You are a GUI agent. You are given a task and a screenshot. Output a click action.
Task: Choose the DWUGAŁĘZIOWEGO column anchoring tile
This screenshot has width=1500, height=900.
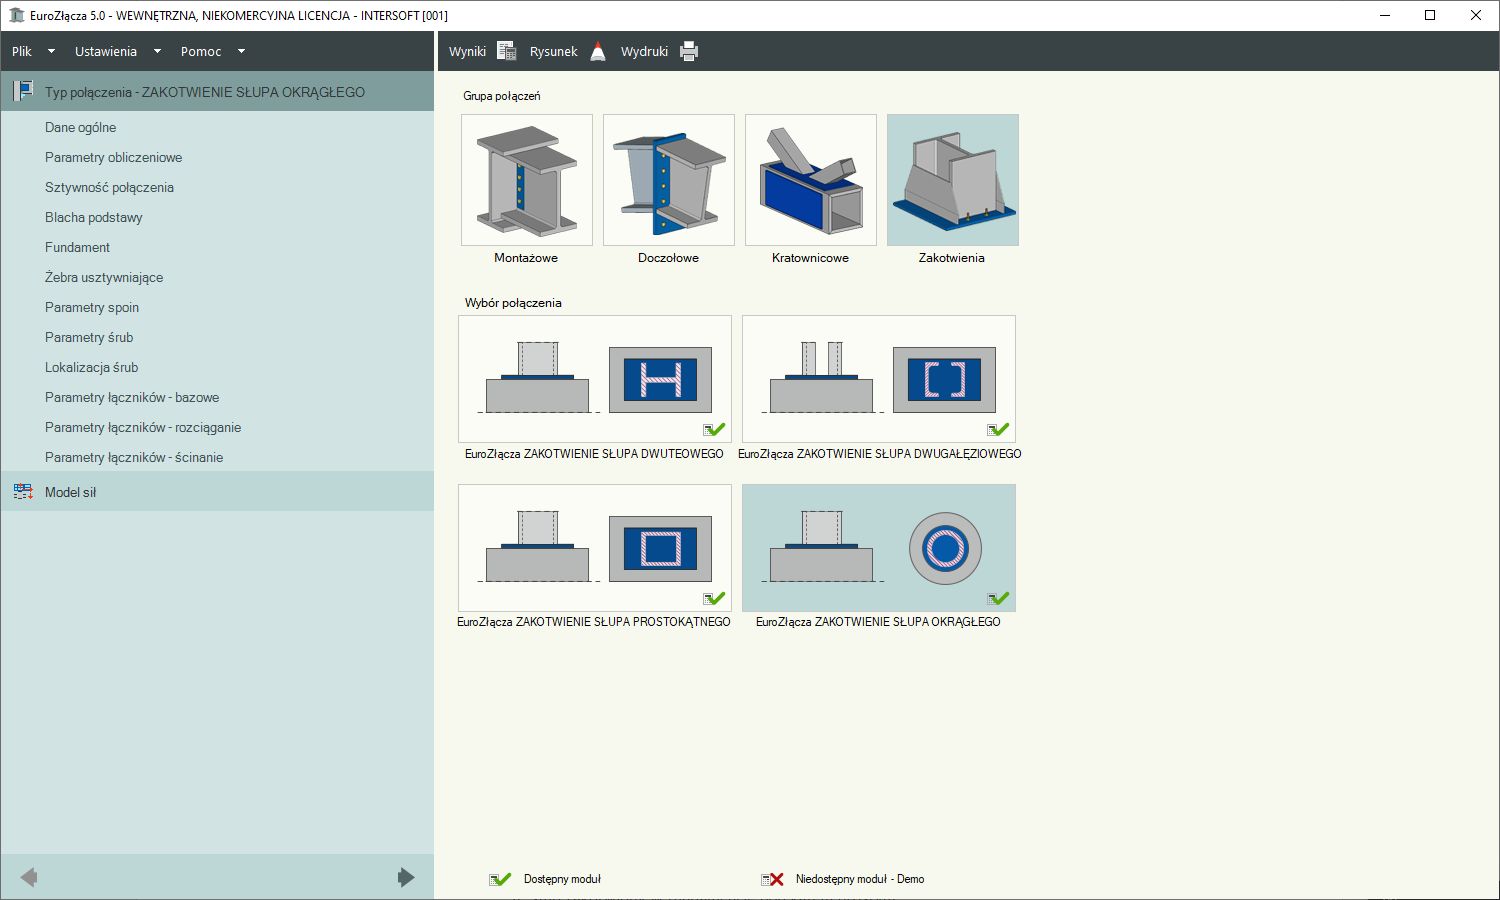(879, 379)
